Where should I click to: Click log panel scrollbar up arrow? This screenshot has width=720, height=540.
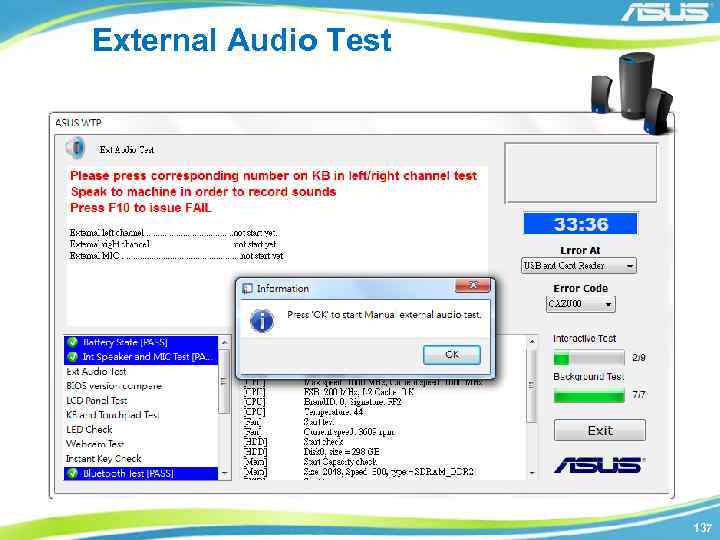[x=531, y=342]
